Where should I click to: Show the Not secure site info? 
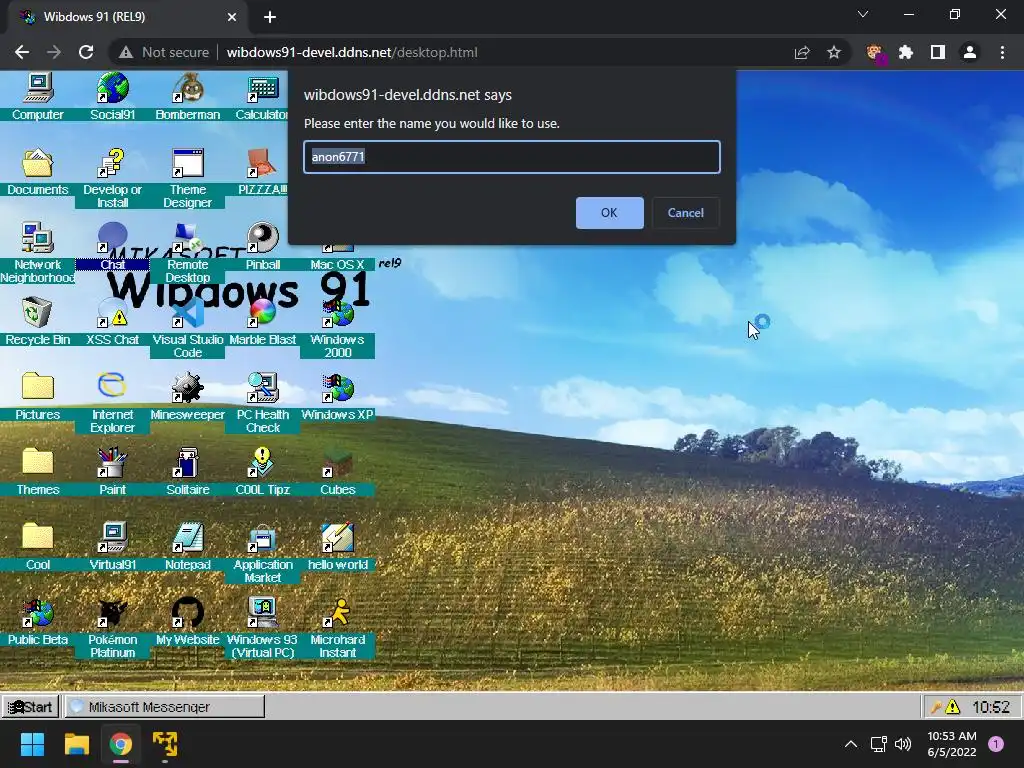pyautogui.click(x=164, y=52)
